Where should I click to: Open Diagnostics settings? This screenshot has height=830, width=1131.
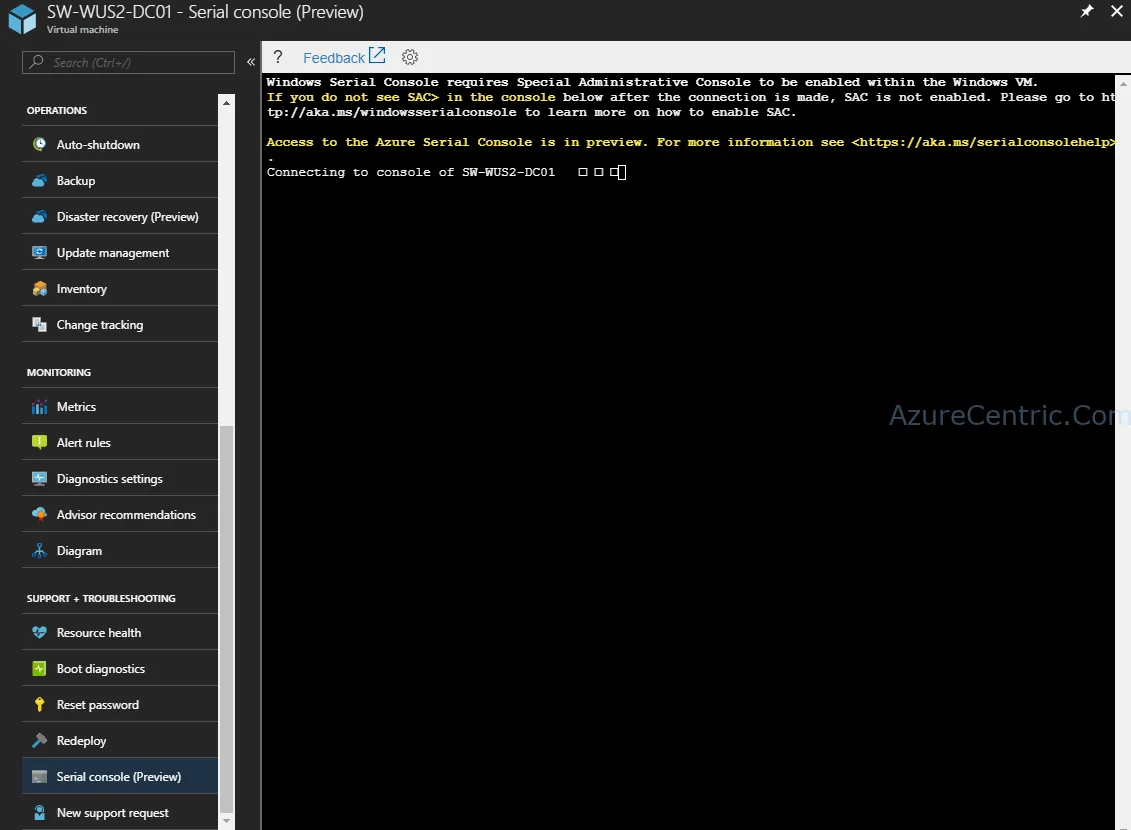120,479
